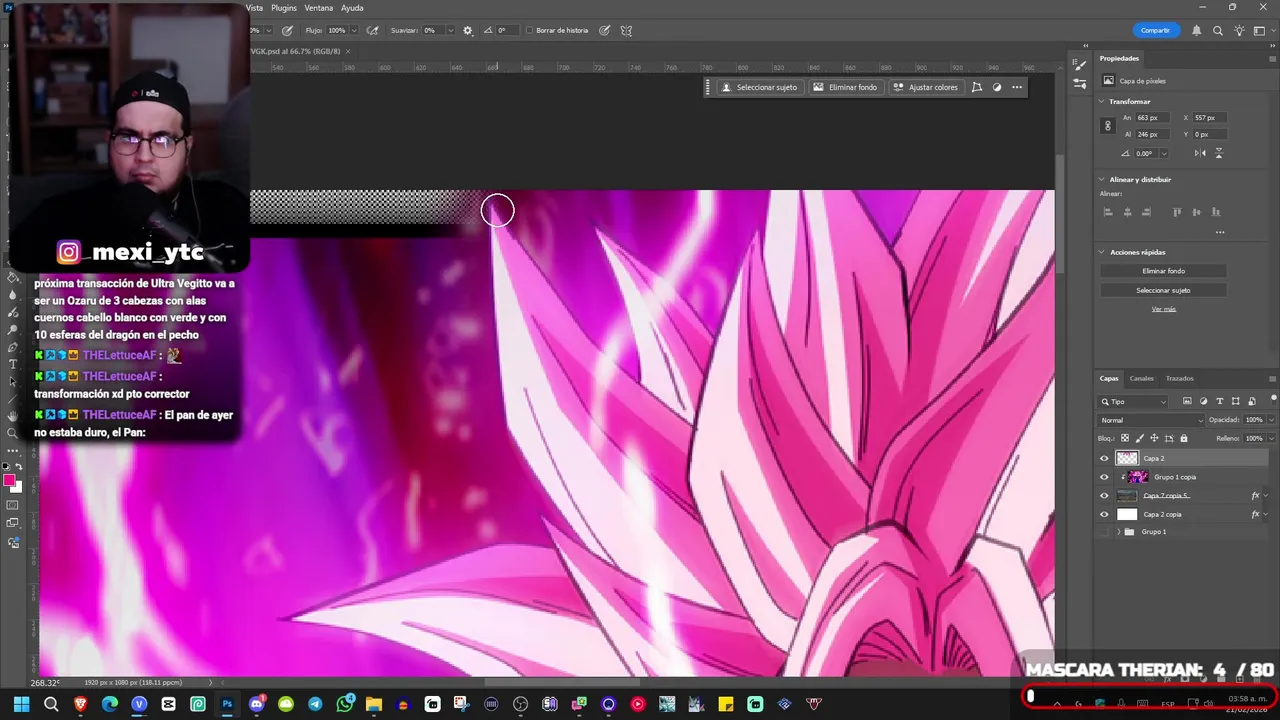Open the Vista menu
The height and width of the screenshot is (720, 1280).
coord(255,8)
